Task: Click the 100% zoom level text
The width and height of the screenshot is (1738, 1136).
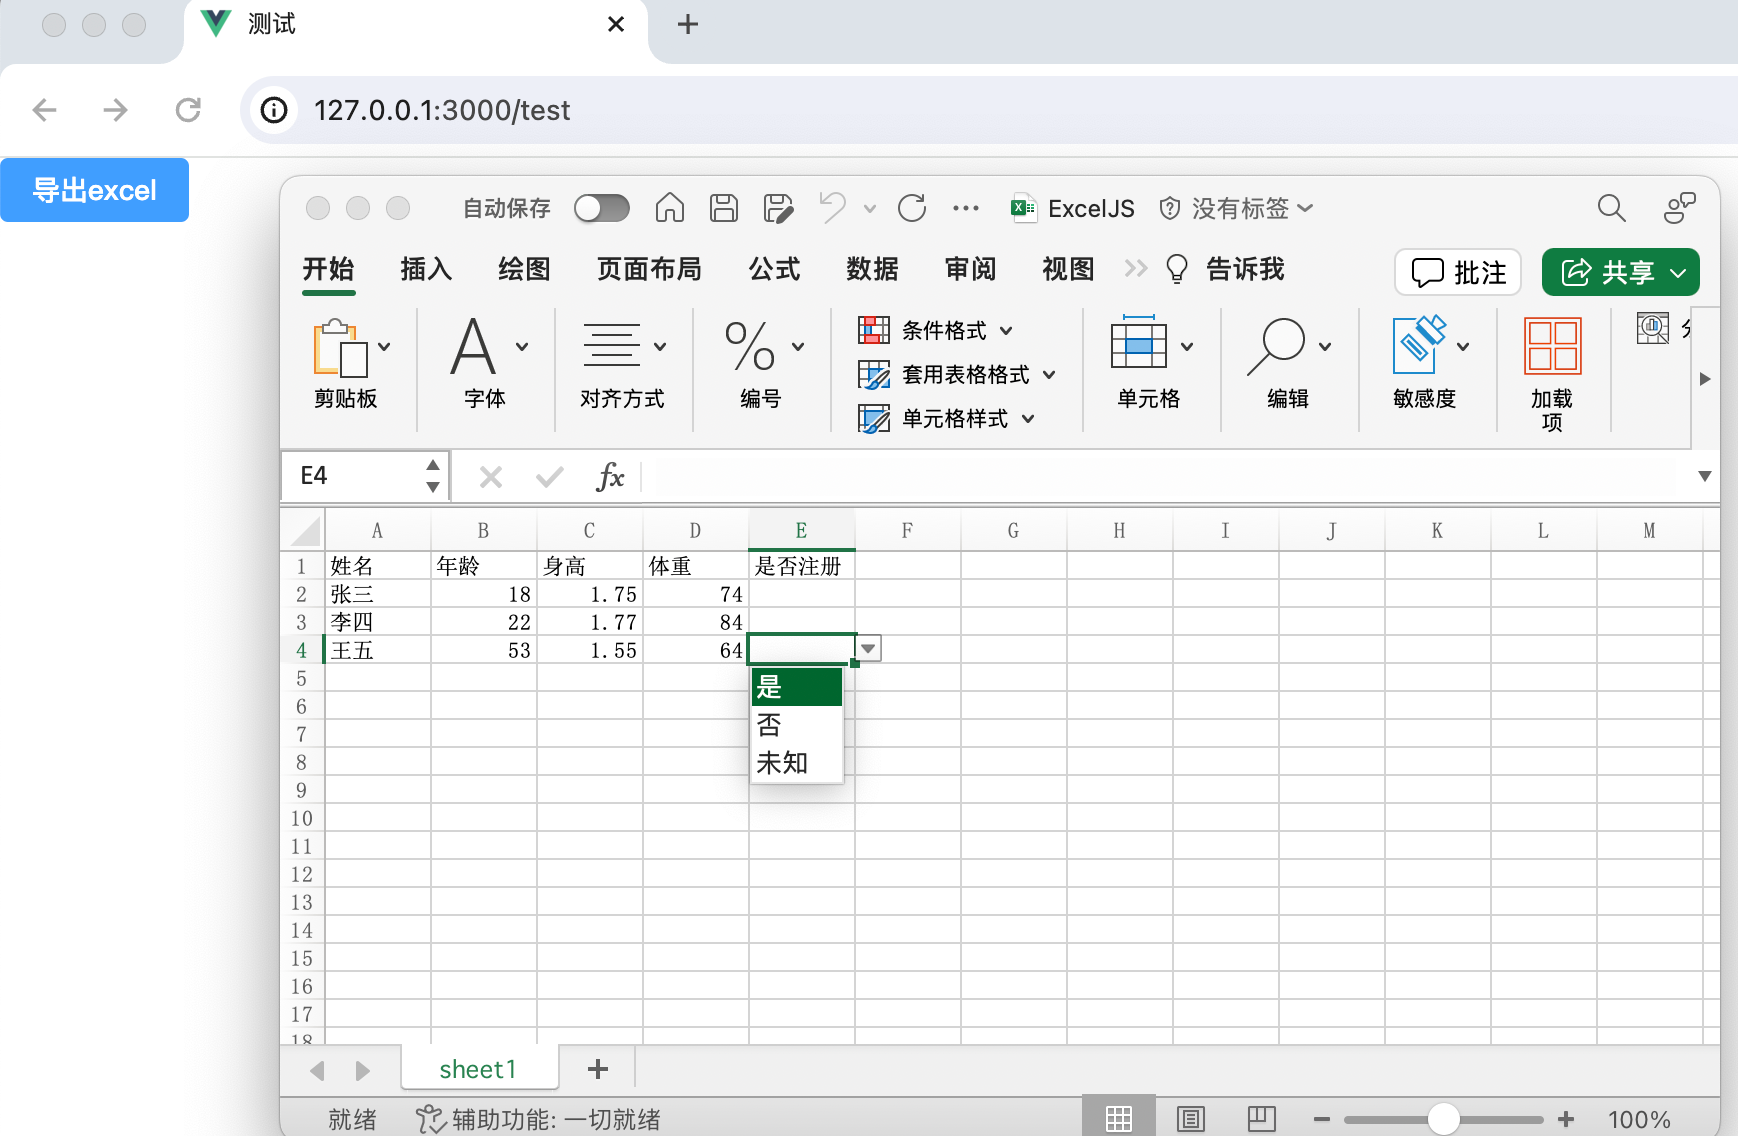Action: 1639,1119
